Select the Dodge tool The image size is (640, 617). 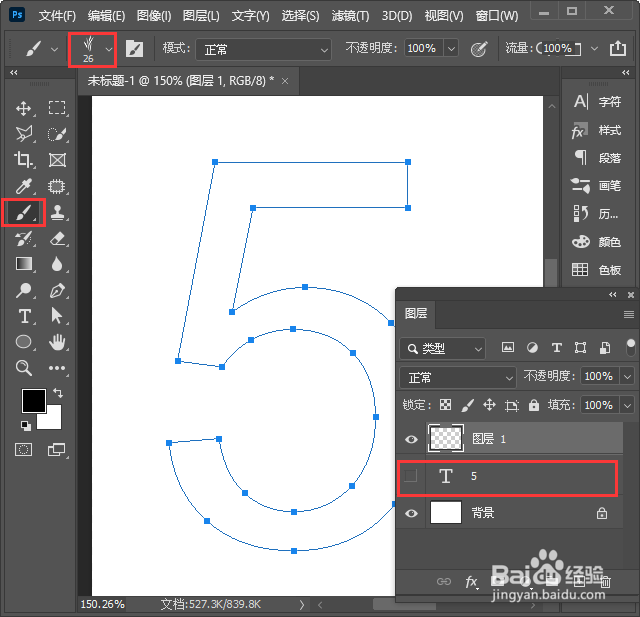point(23,291)
